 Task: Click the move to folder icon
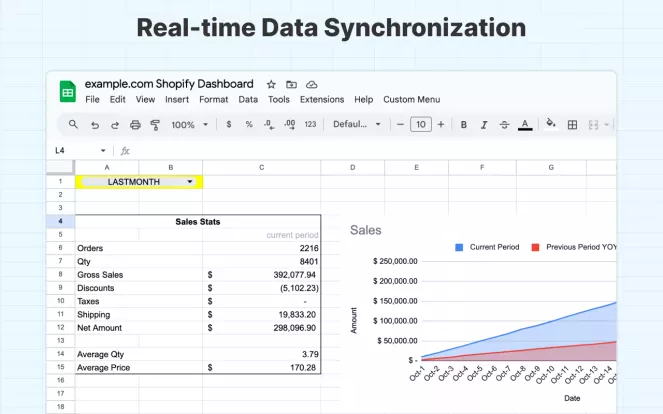pyautogui.click(x=291, y=85)
